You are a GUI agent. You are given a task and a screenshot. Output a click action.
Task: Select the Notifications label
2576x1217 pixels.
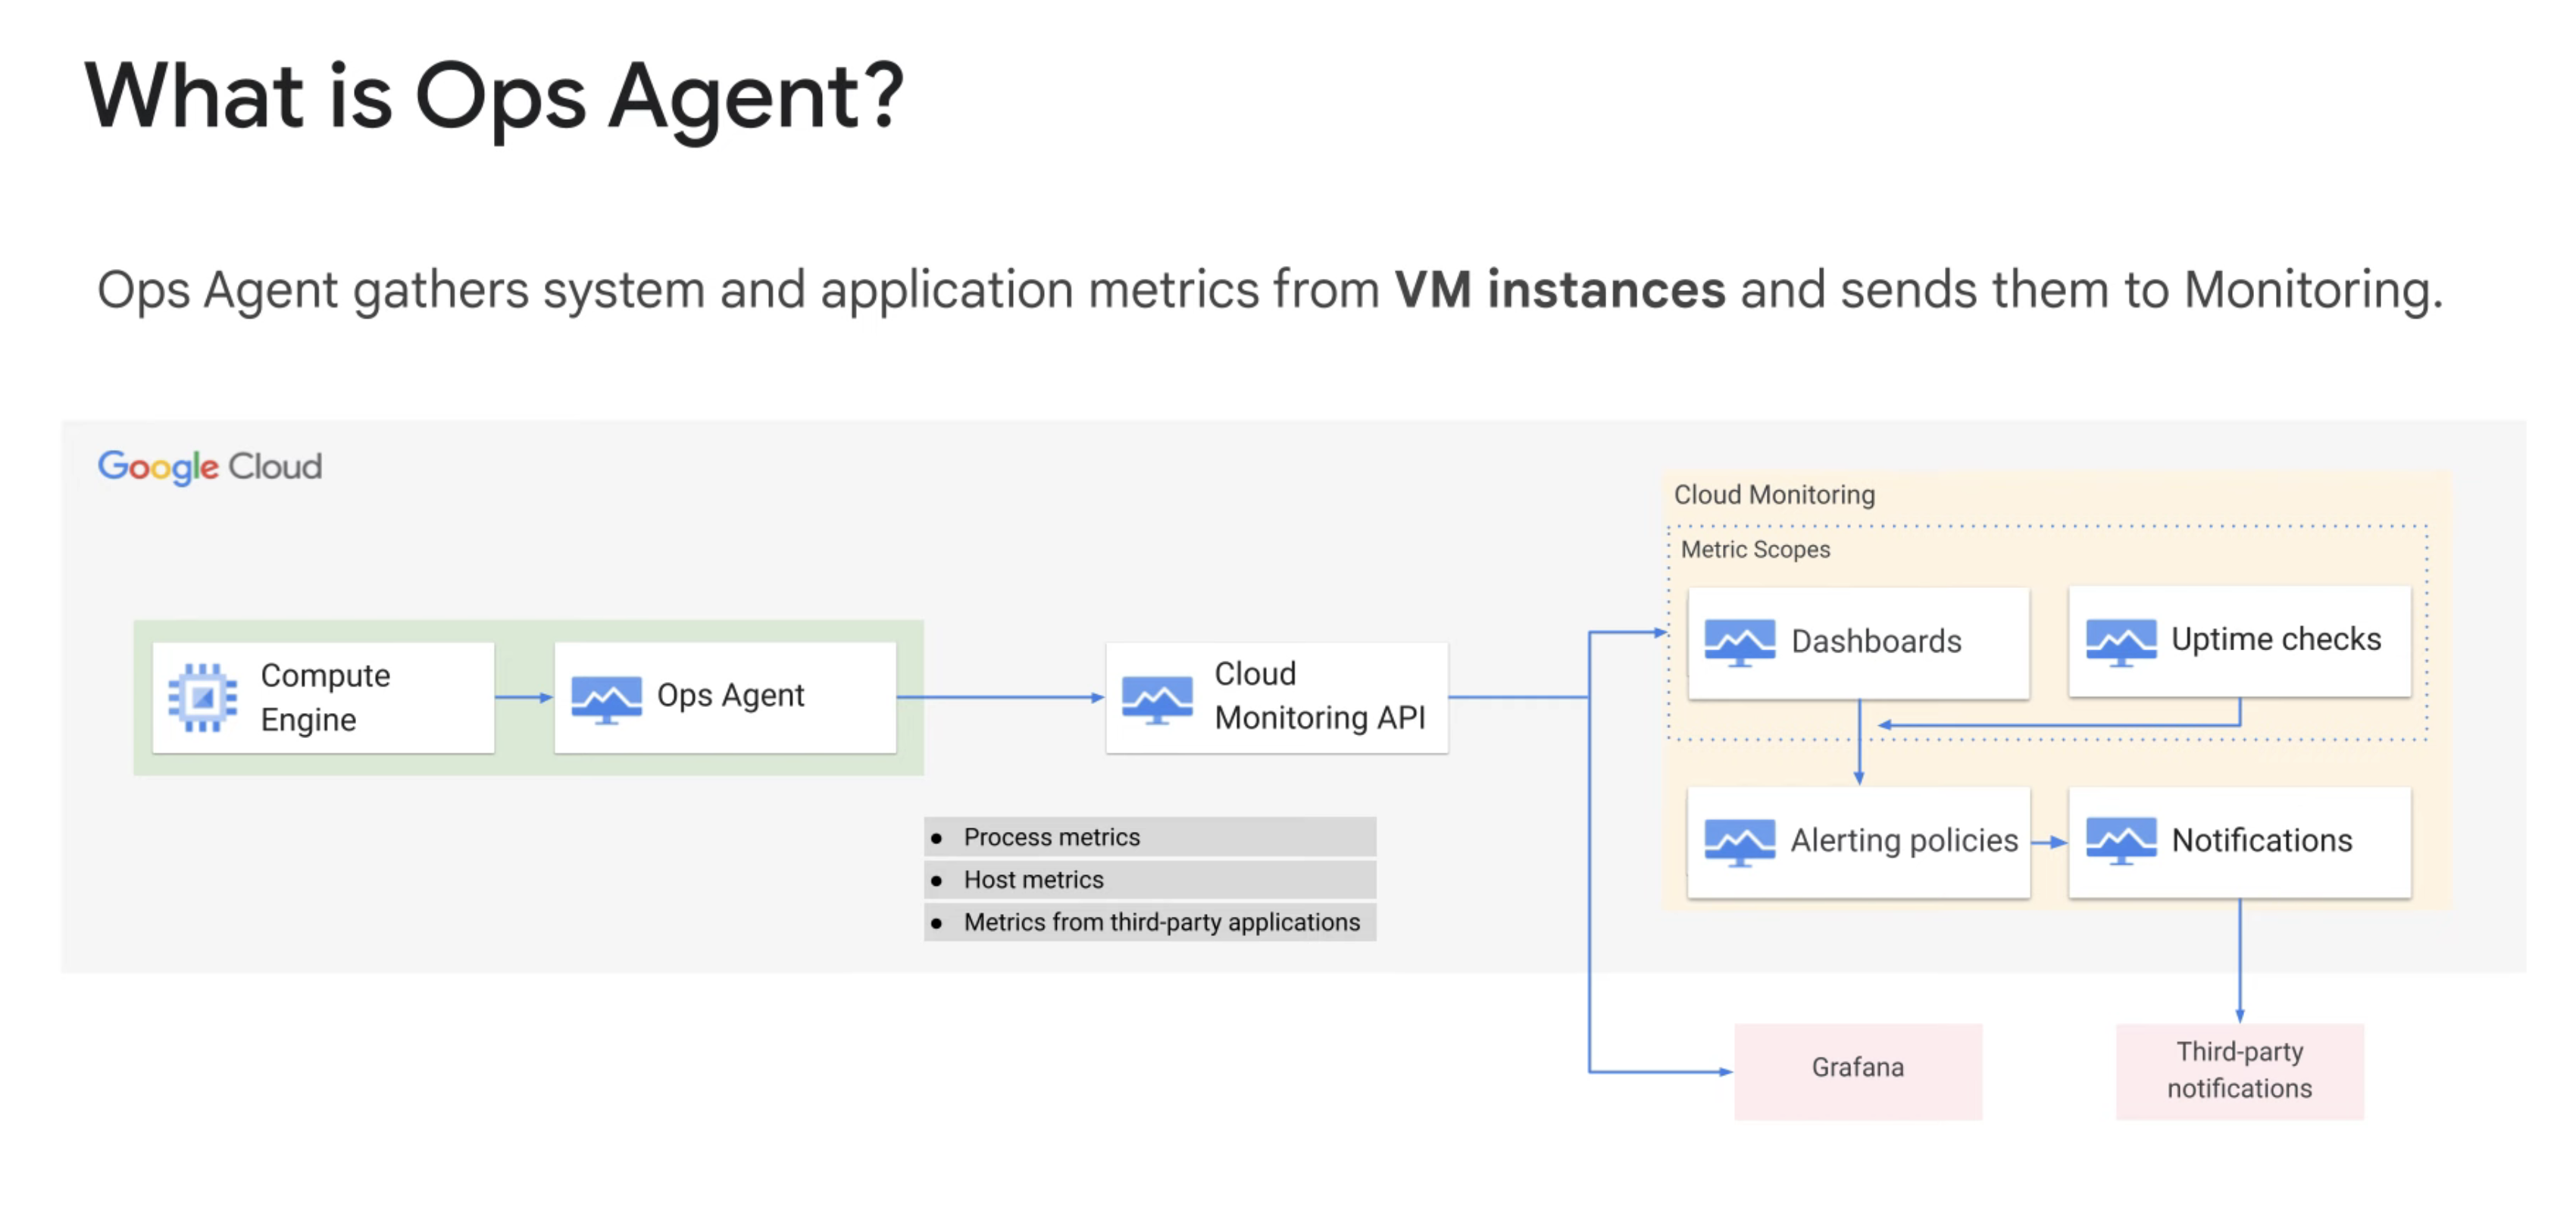(2262, 841)
